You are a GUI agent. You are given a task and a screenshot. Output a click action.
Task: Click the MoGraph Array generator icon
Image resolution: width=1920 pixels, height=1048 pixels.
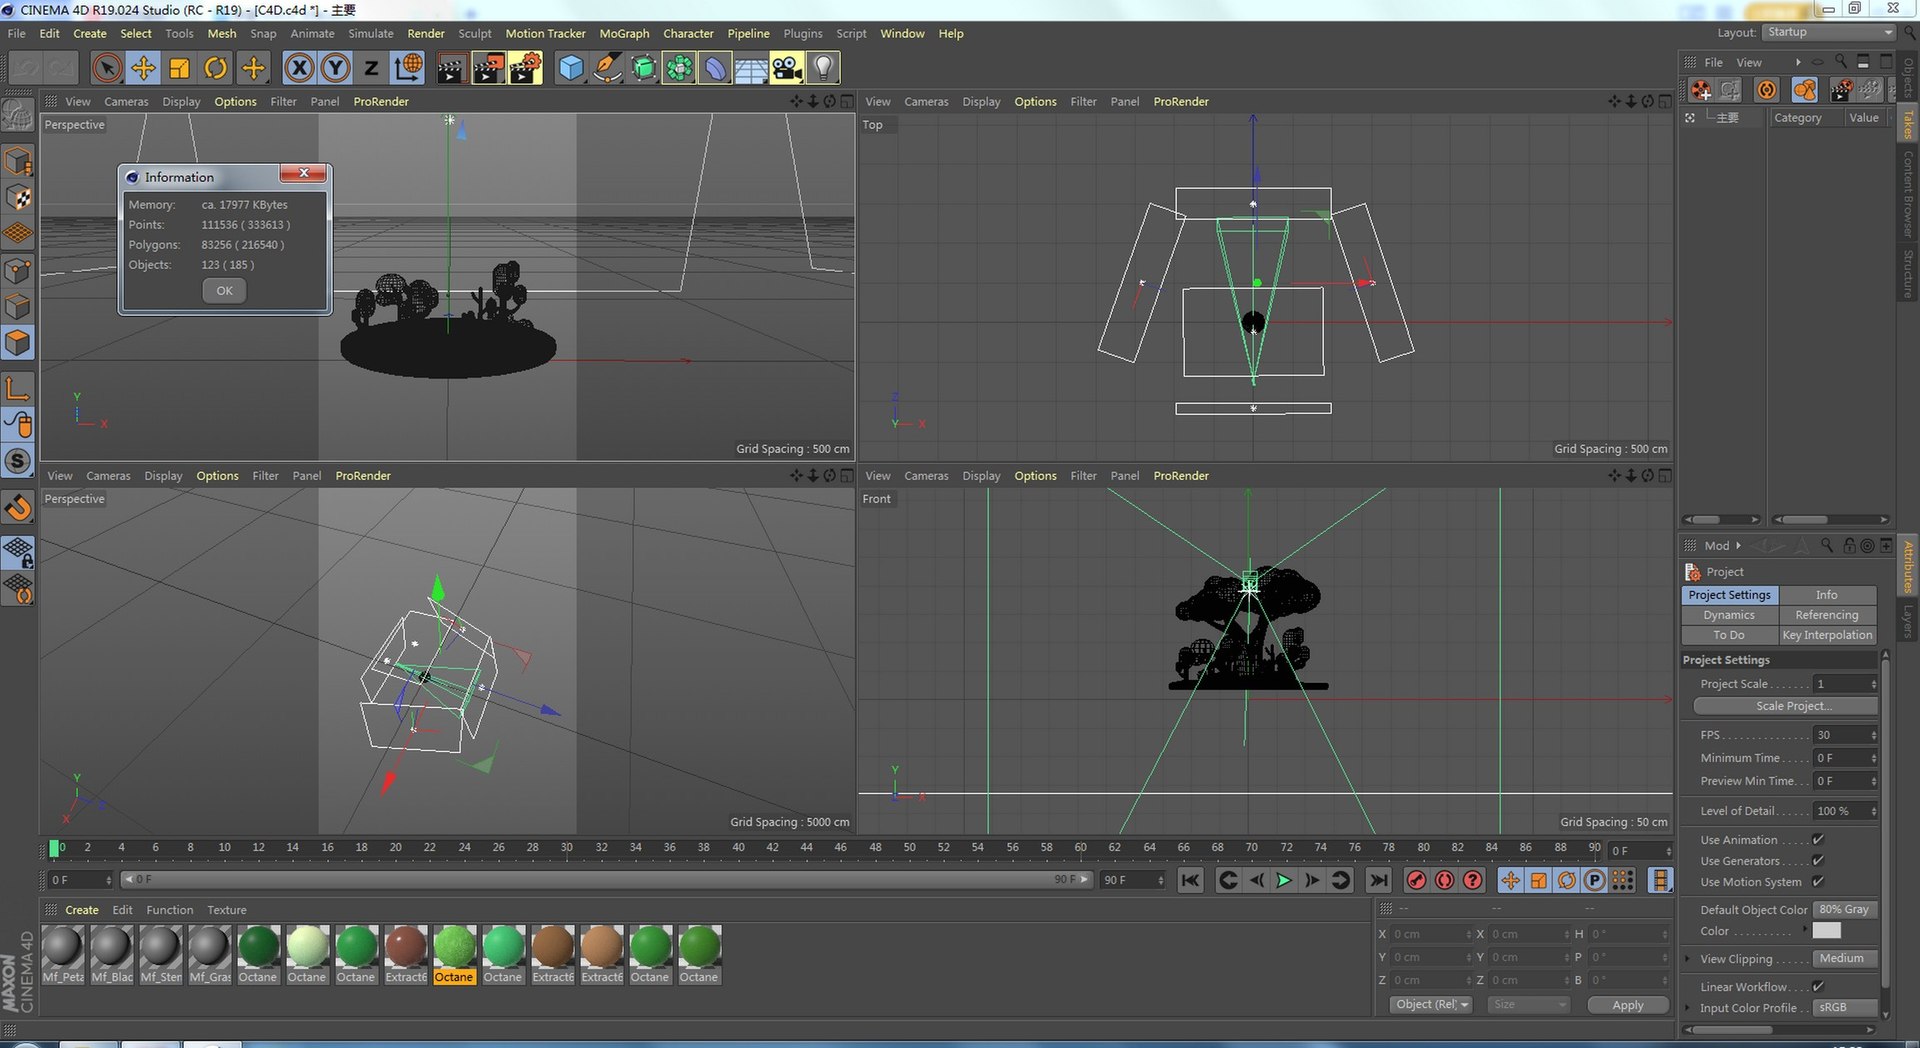679,68
